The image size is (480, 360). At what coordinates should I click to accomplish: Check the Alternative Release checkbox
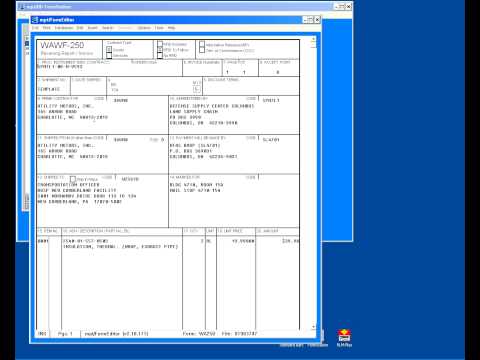click(202, 44)
